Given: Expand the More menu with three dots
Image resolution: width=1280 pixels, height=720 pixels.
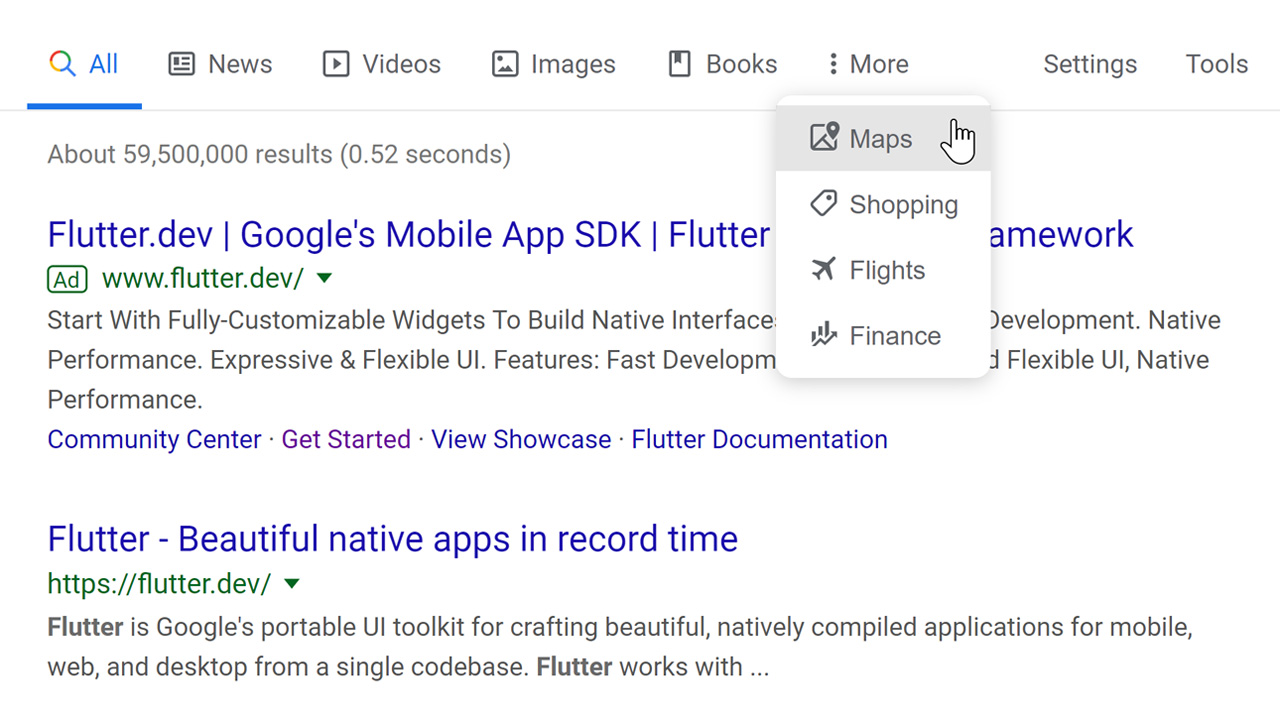Looking at the screenshot, I should pyautogui.click(x=833, y=63).
